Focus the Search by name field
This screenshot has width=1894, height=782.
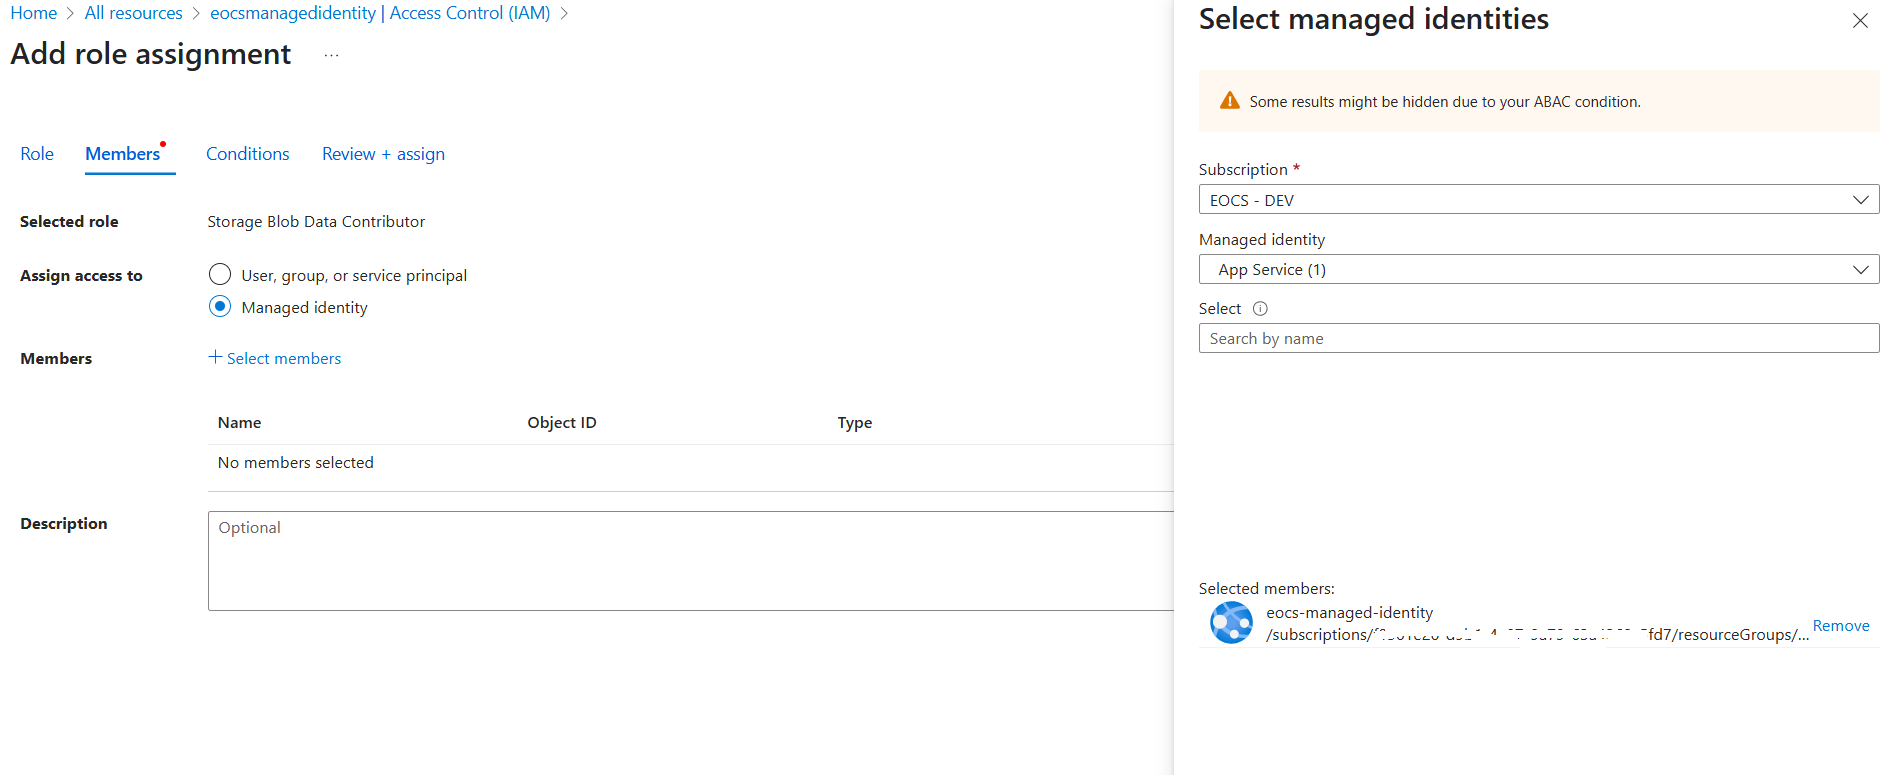coord(1539,339)
